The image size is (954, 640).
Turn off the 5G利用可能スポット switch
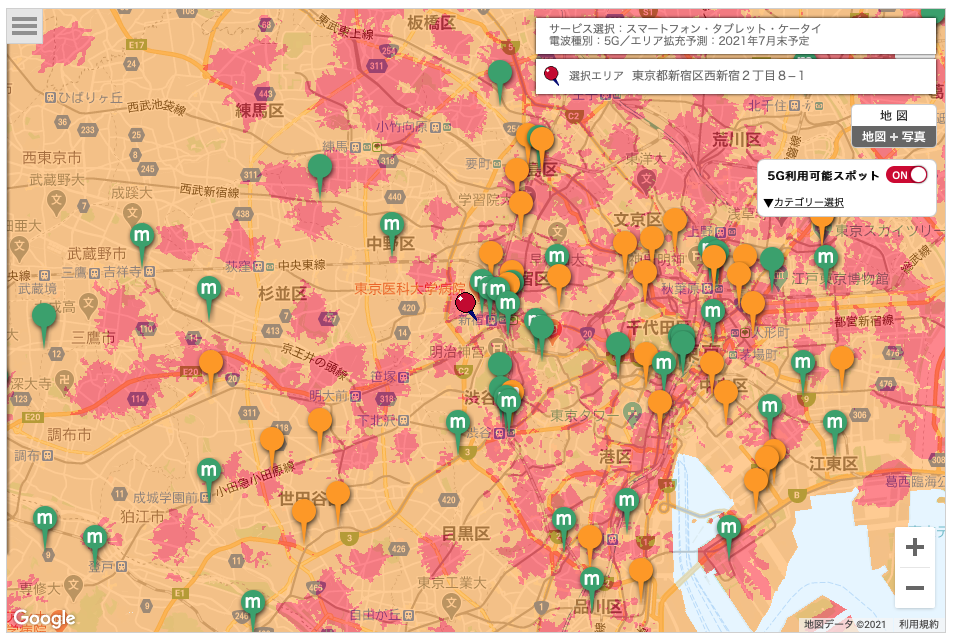tap(907, 175)
